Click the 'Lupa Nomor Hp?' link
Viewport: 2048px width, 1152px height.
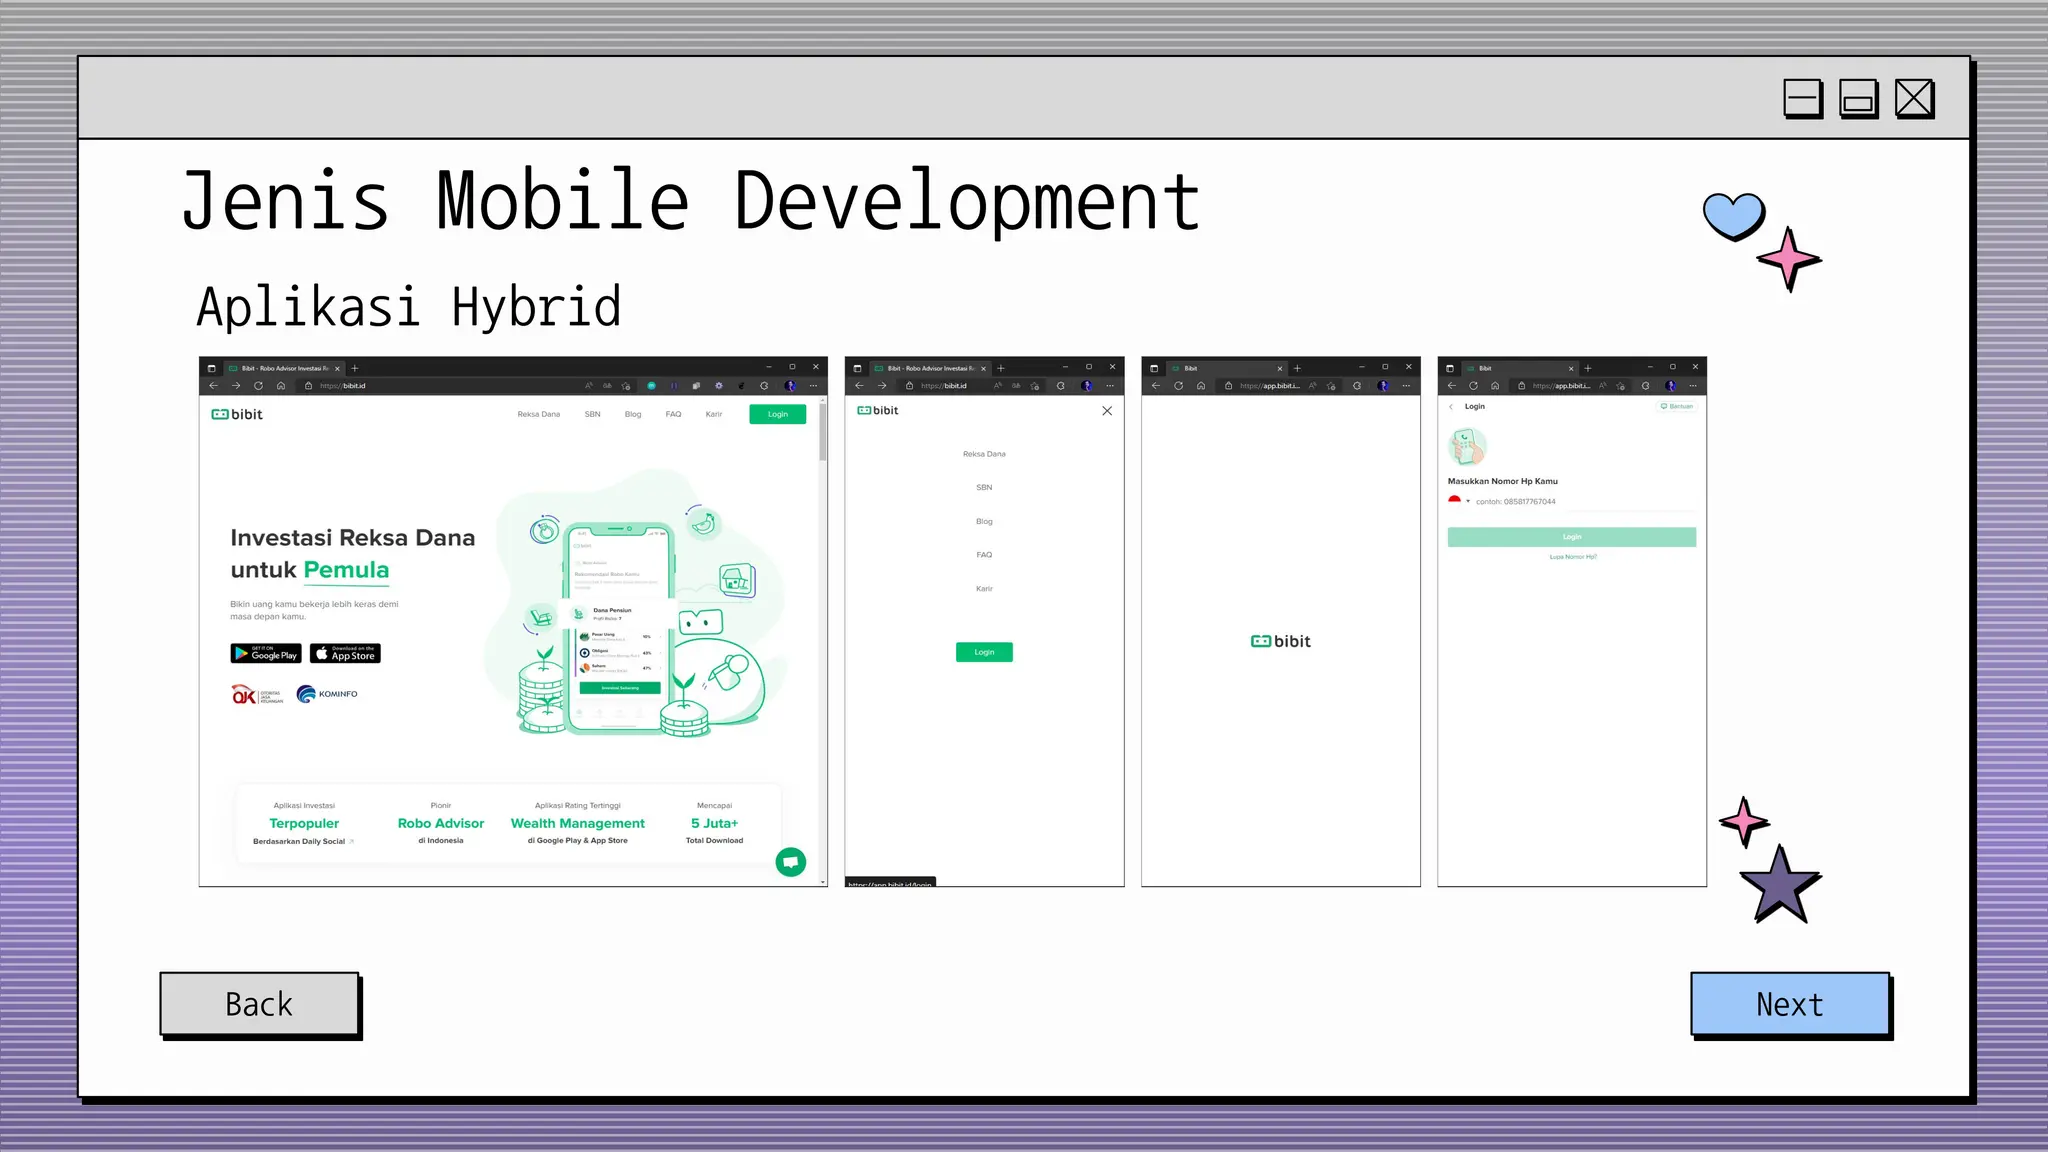click(x=1573, y=557)
